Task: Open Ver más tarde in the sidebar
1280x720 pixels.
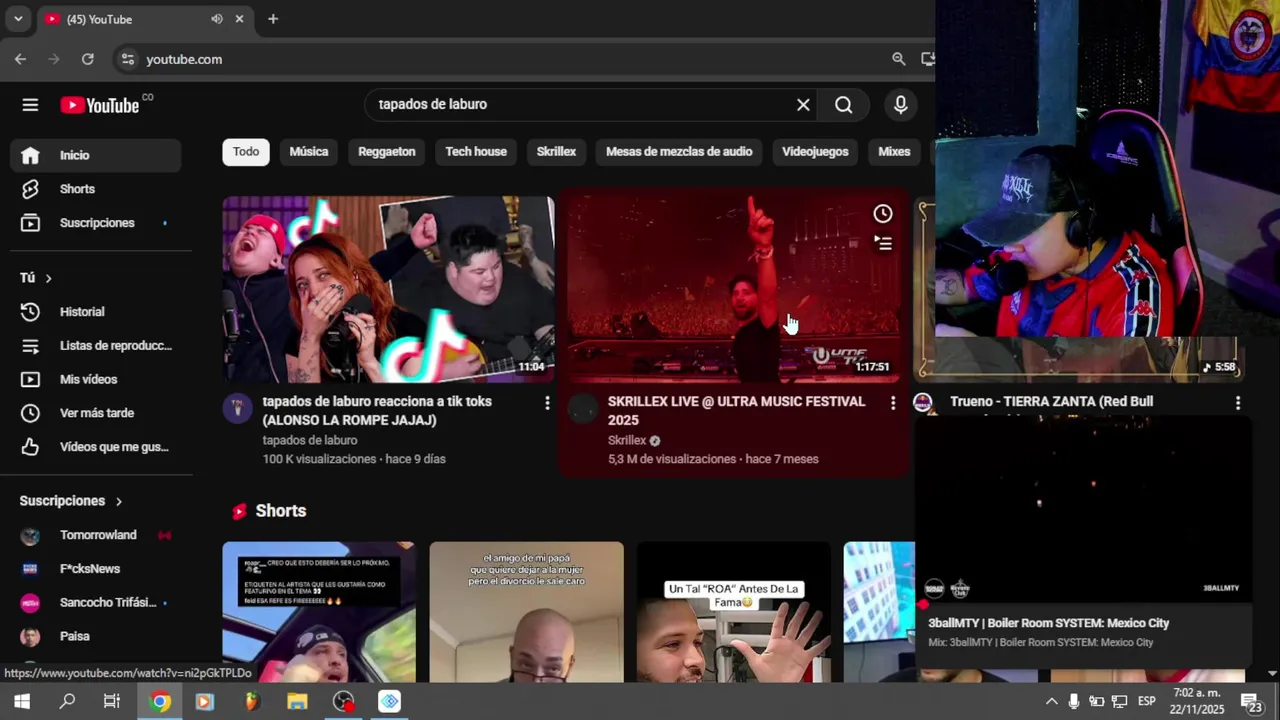Action: pos(96,413)
